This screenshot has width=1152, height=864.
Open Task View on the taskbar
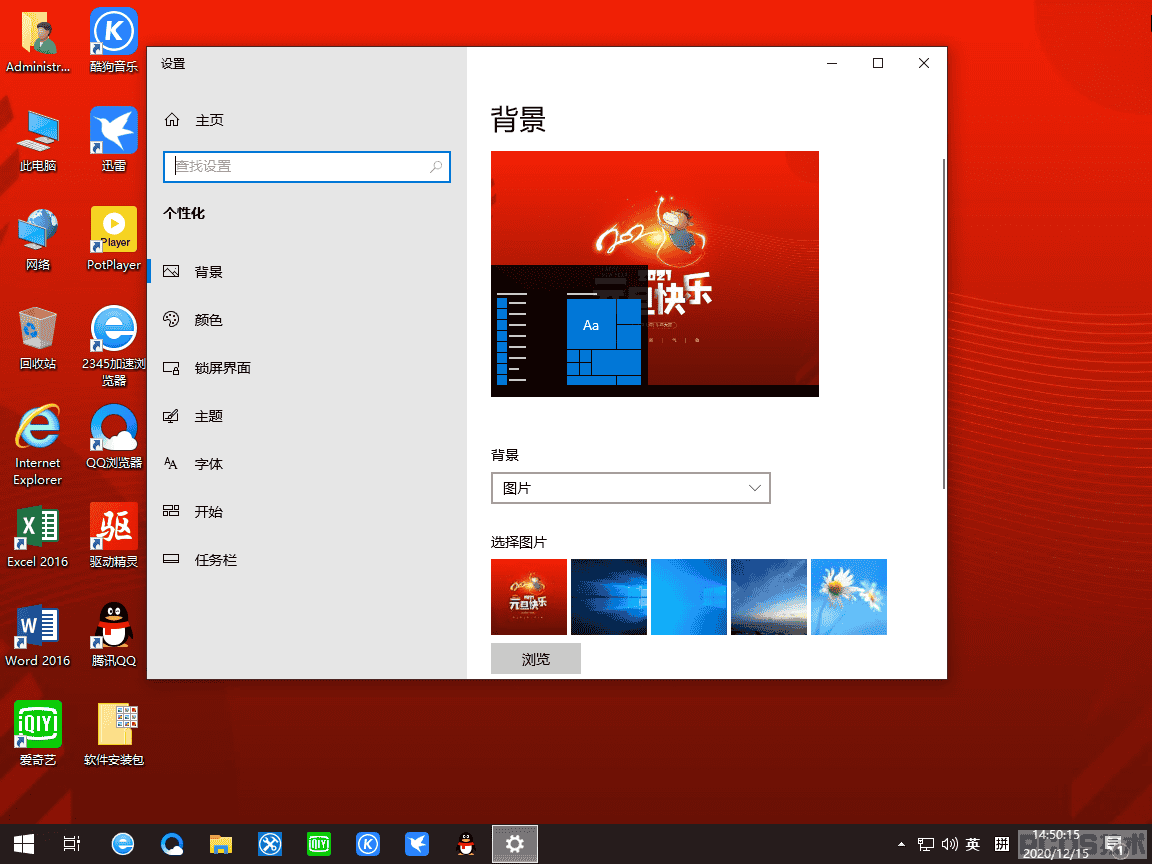tap(71, 844)
